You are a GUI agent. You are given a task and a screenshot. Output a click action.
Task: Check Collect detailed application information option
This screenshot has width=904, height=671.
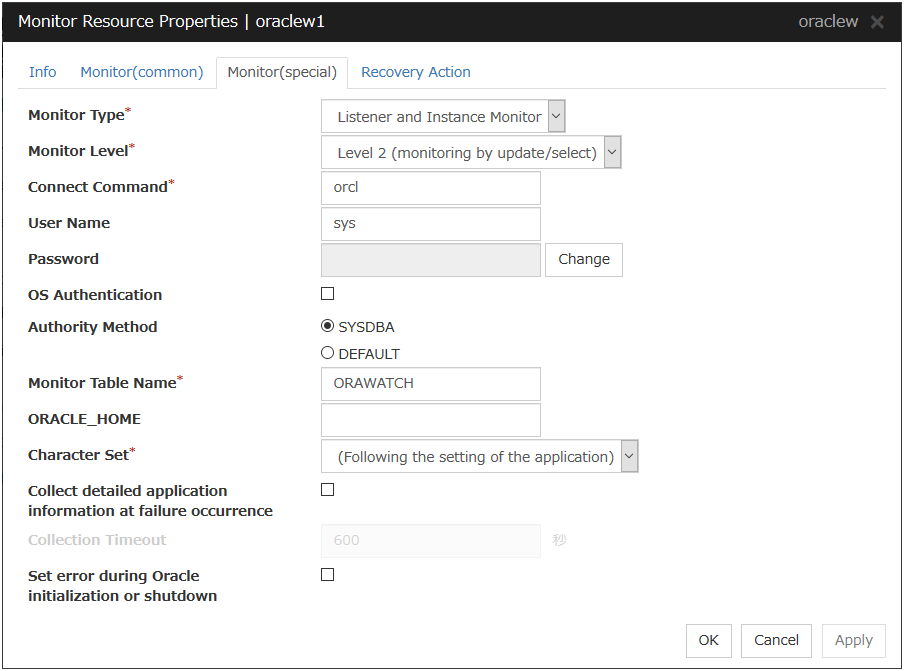(x=328, y=490)
